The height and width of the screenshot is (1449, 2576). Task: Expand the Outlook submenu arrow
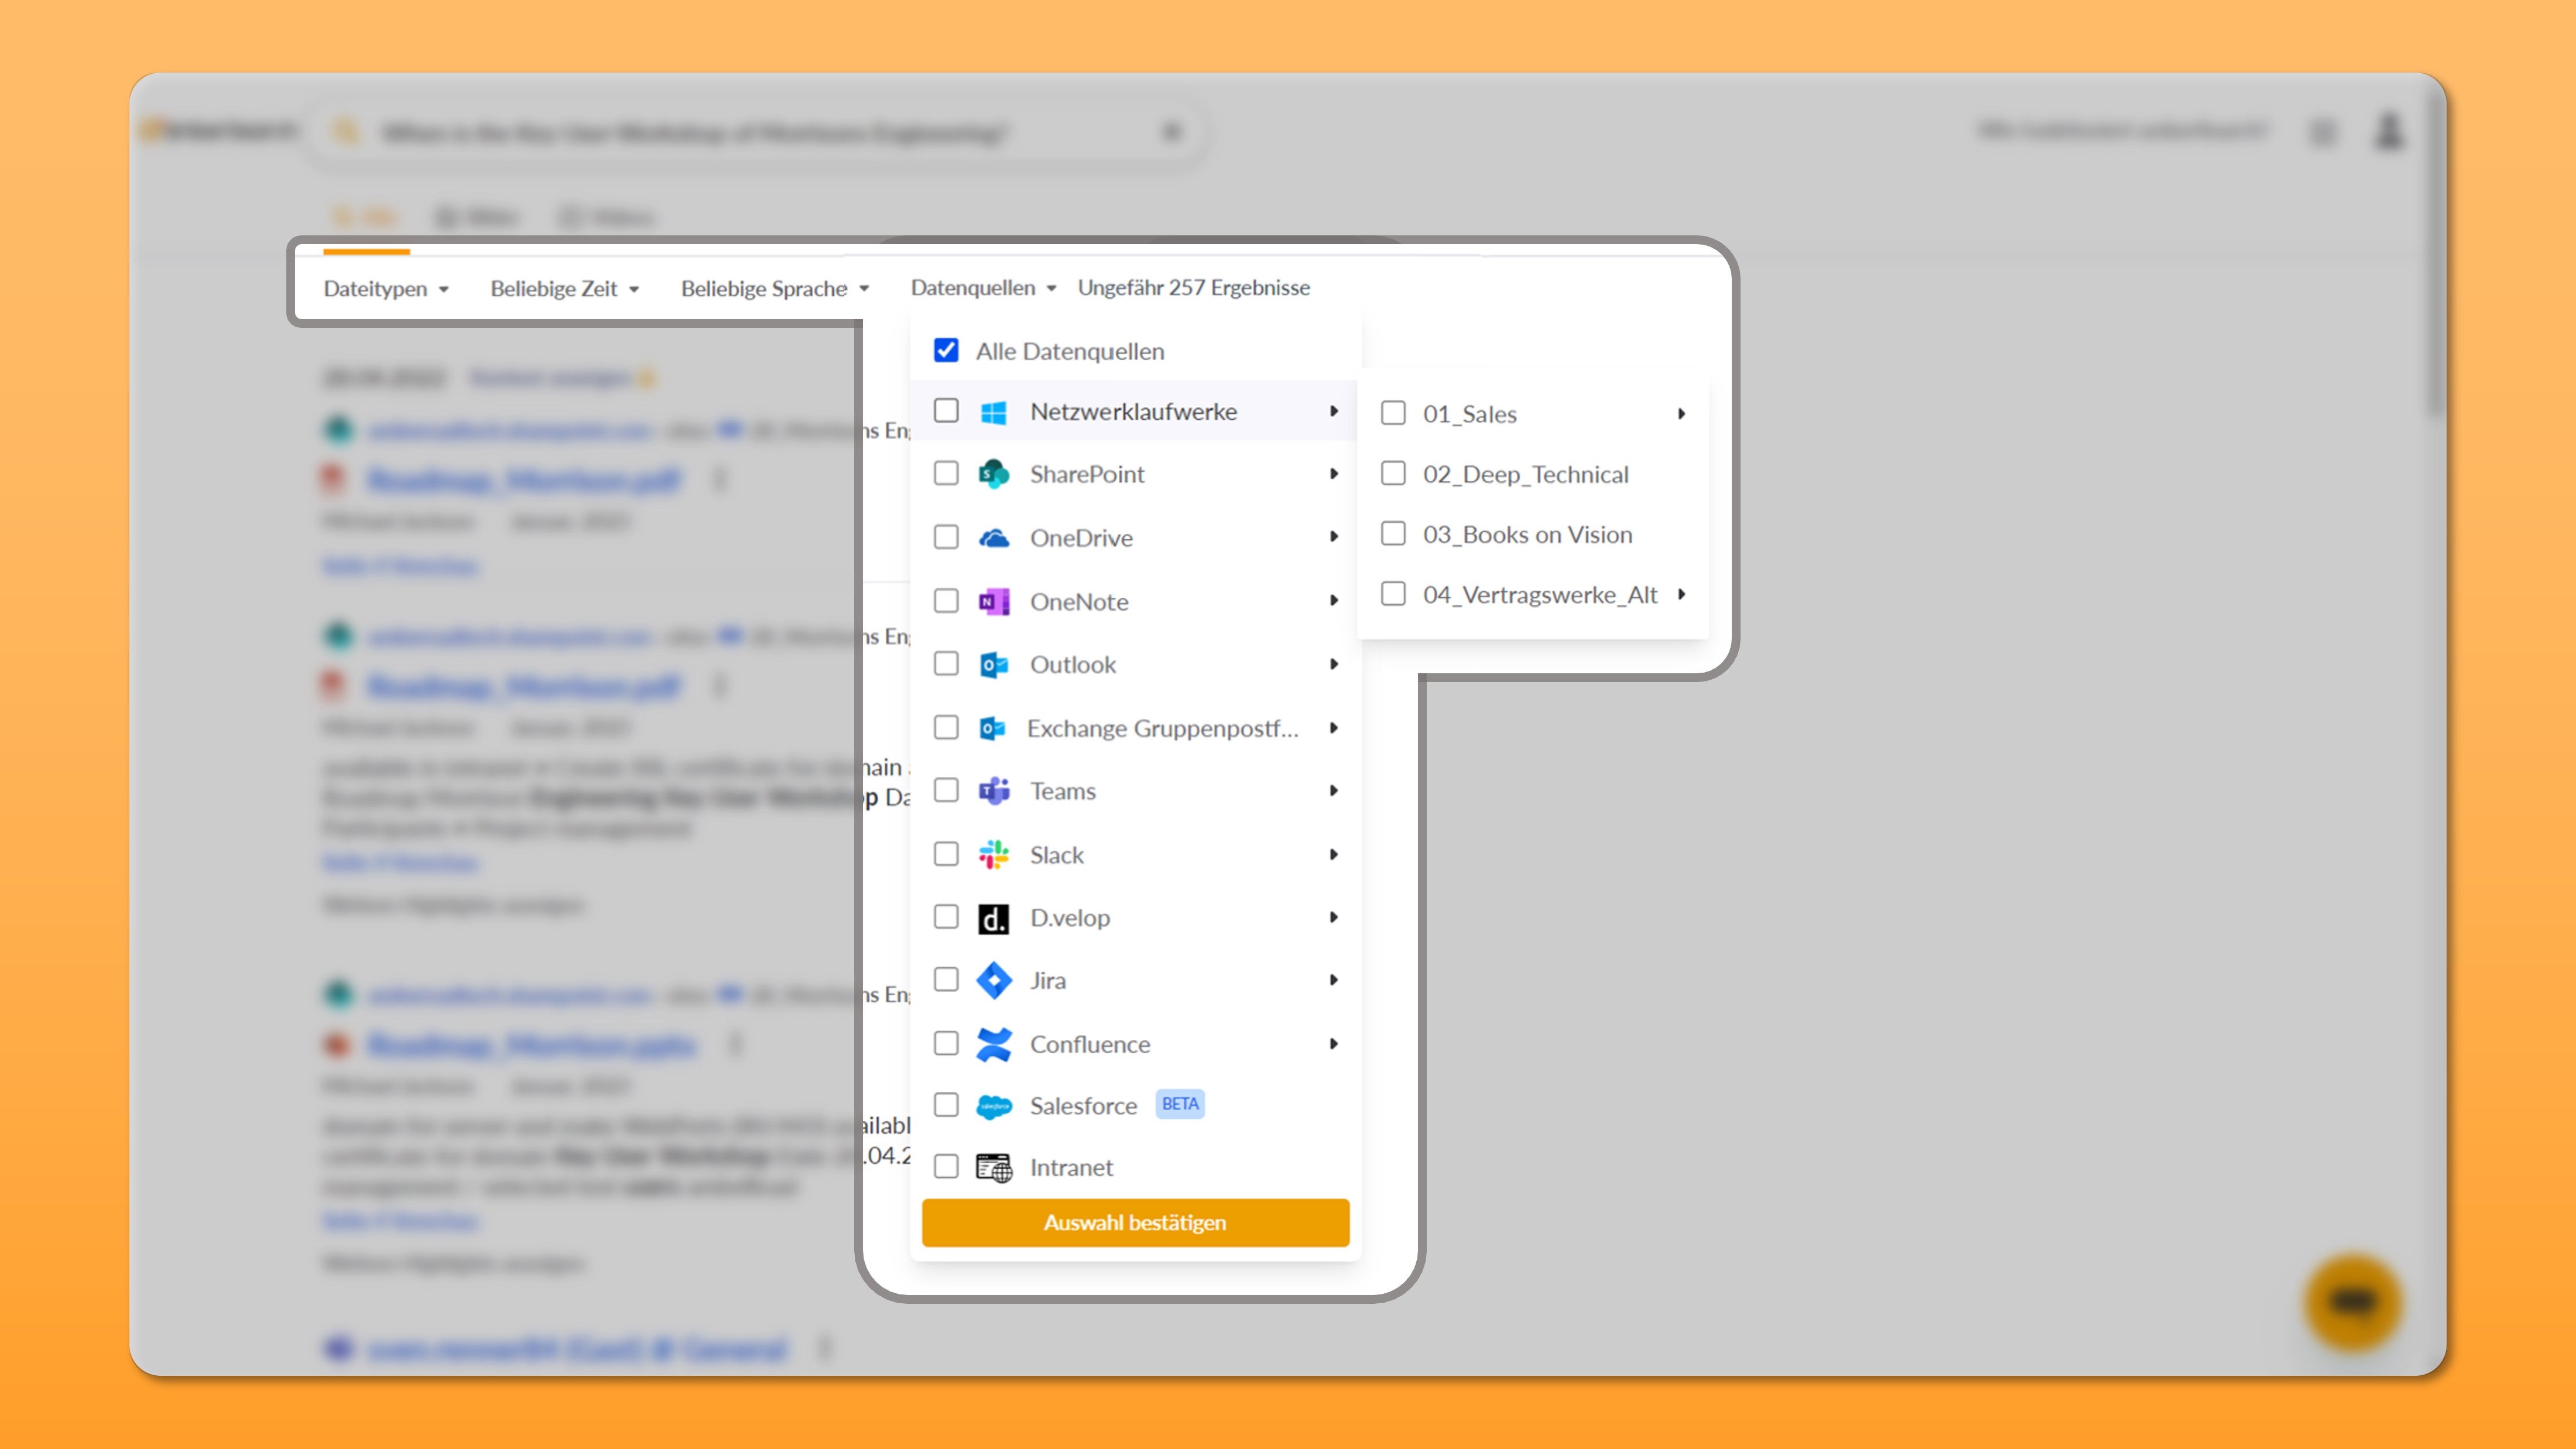[1333, 664]
